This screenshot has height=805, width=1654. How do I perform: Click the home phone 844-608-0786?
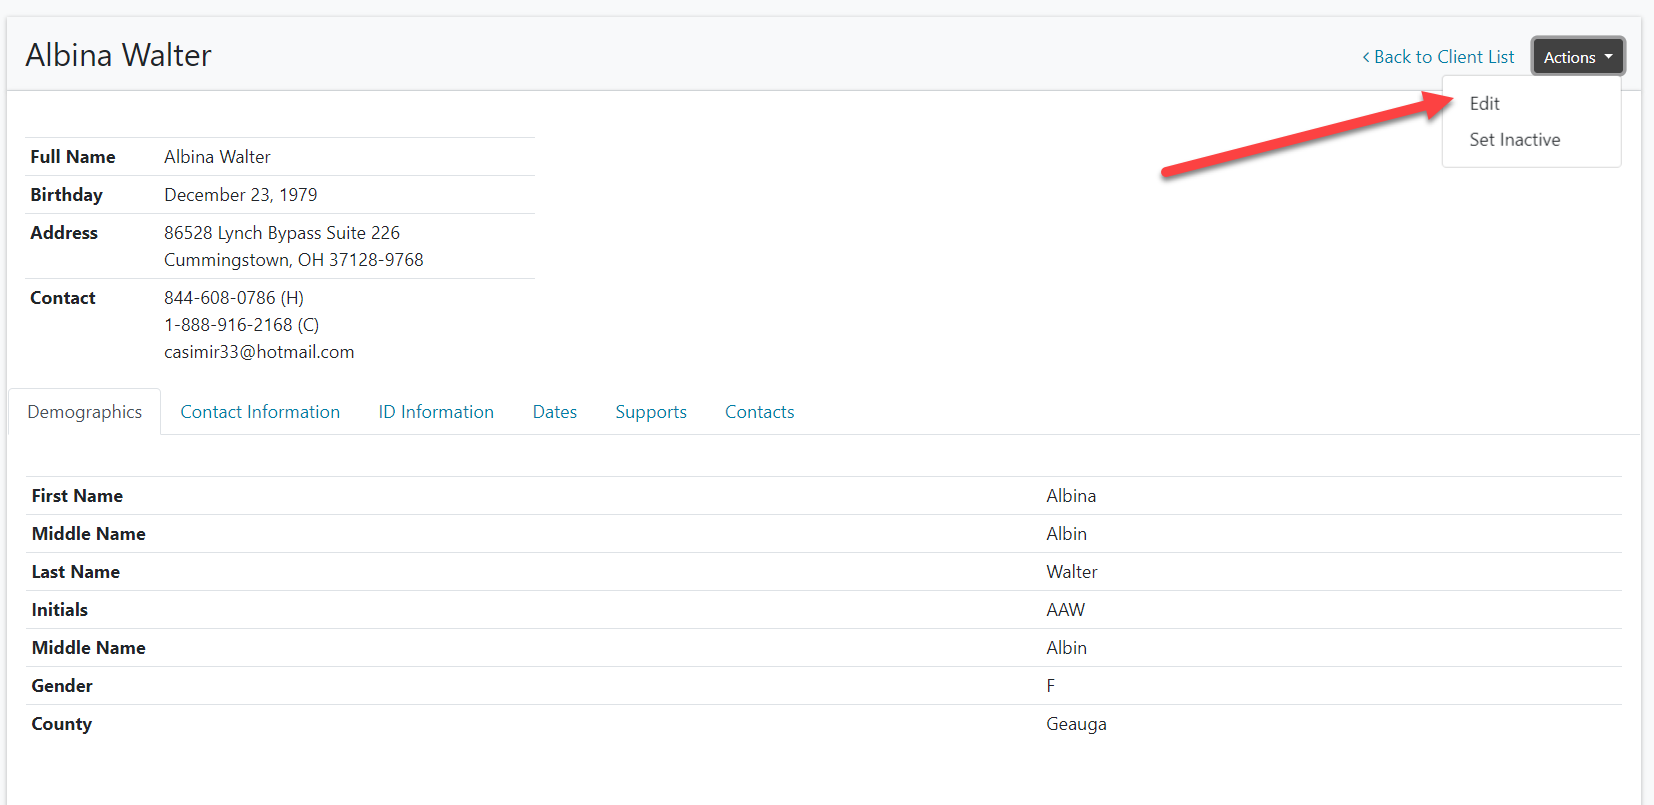(220, 298)
